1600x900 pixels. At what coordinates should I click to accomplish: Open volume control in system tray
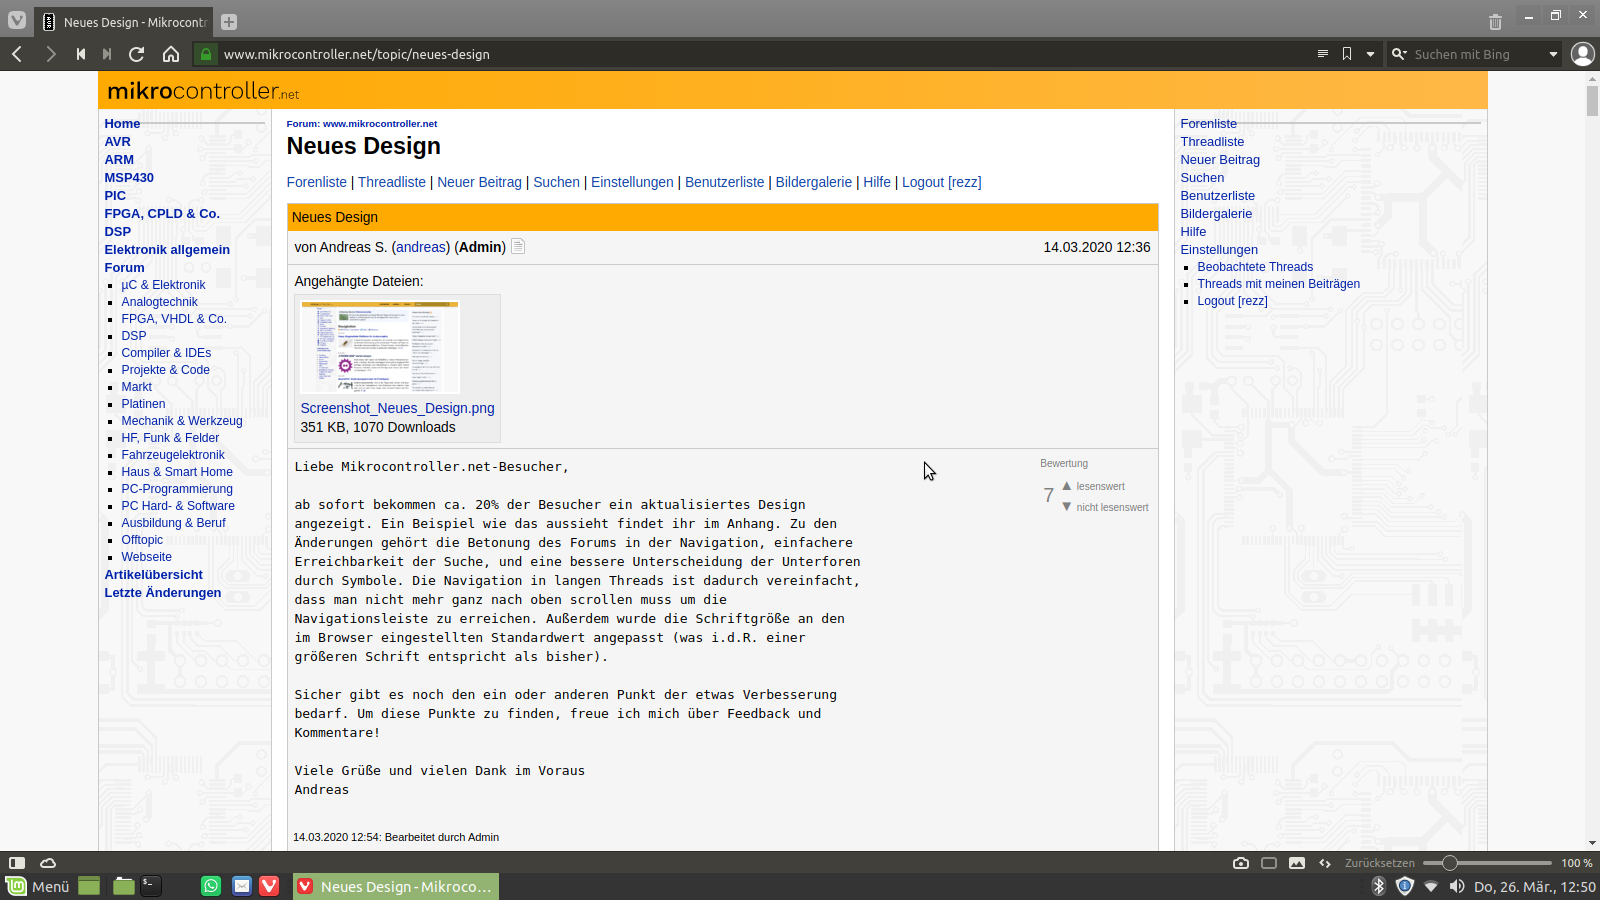1457,886
